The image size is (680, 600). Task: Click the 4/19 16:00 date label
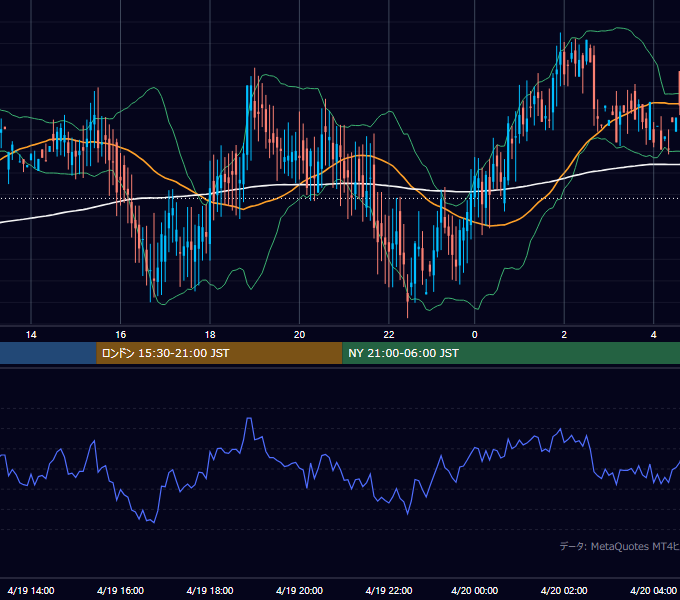pos(121,590)
